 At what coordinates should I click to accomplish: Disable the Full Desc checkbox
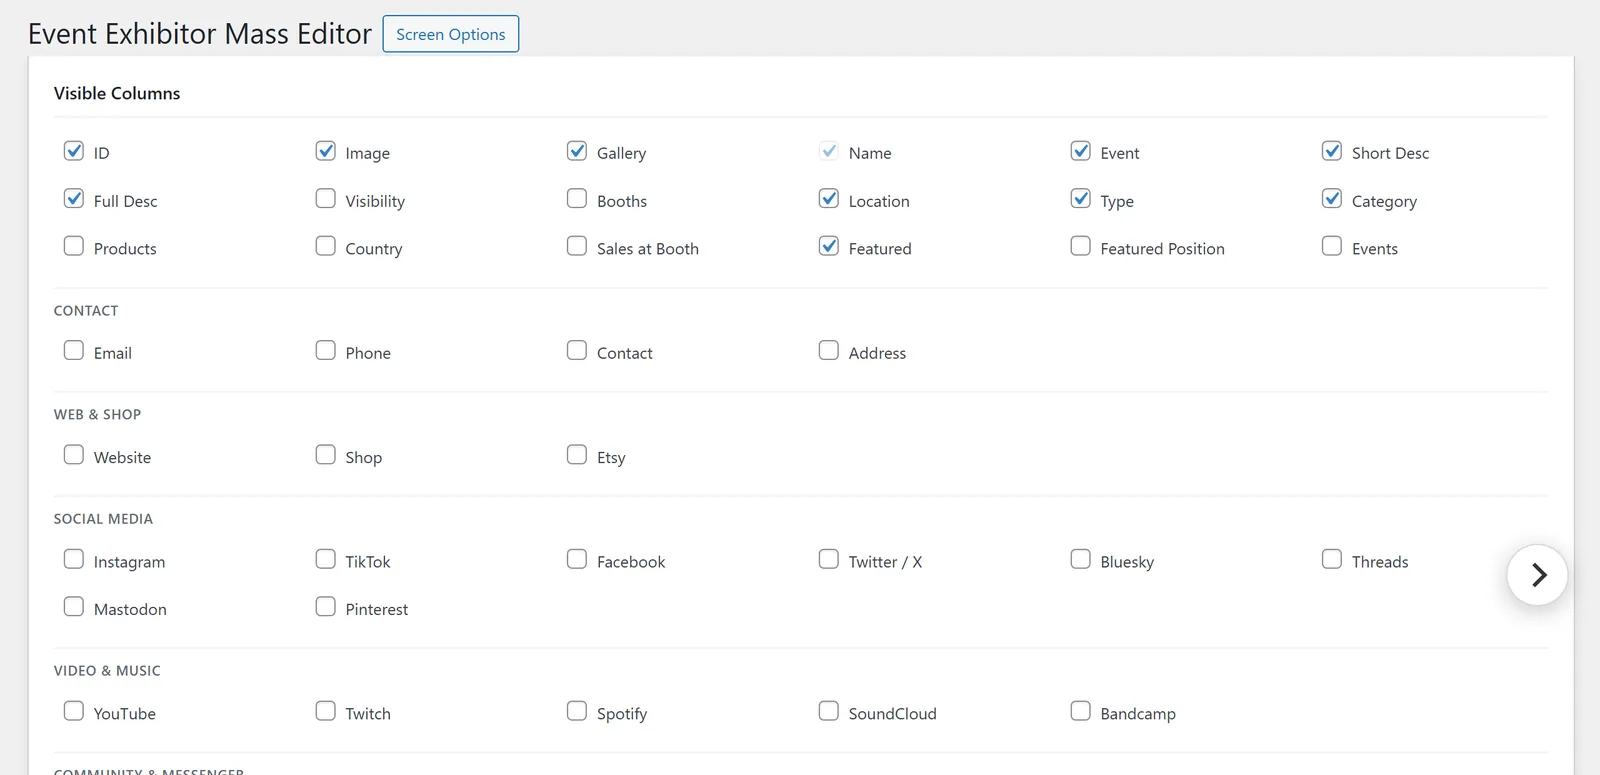tap(74, 199)
